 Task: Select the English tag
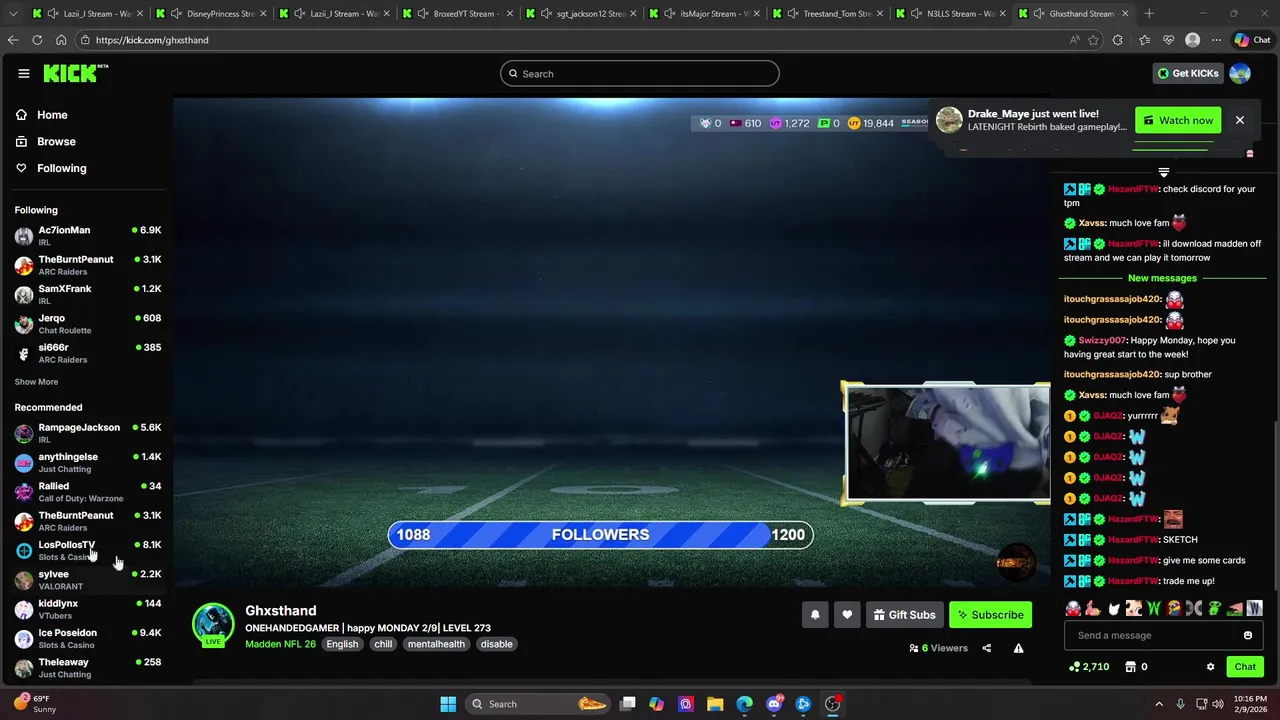(342, 644)
